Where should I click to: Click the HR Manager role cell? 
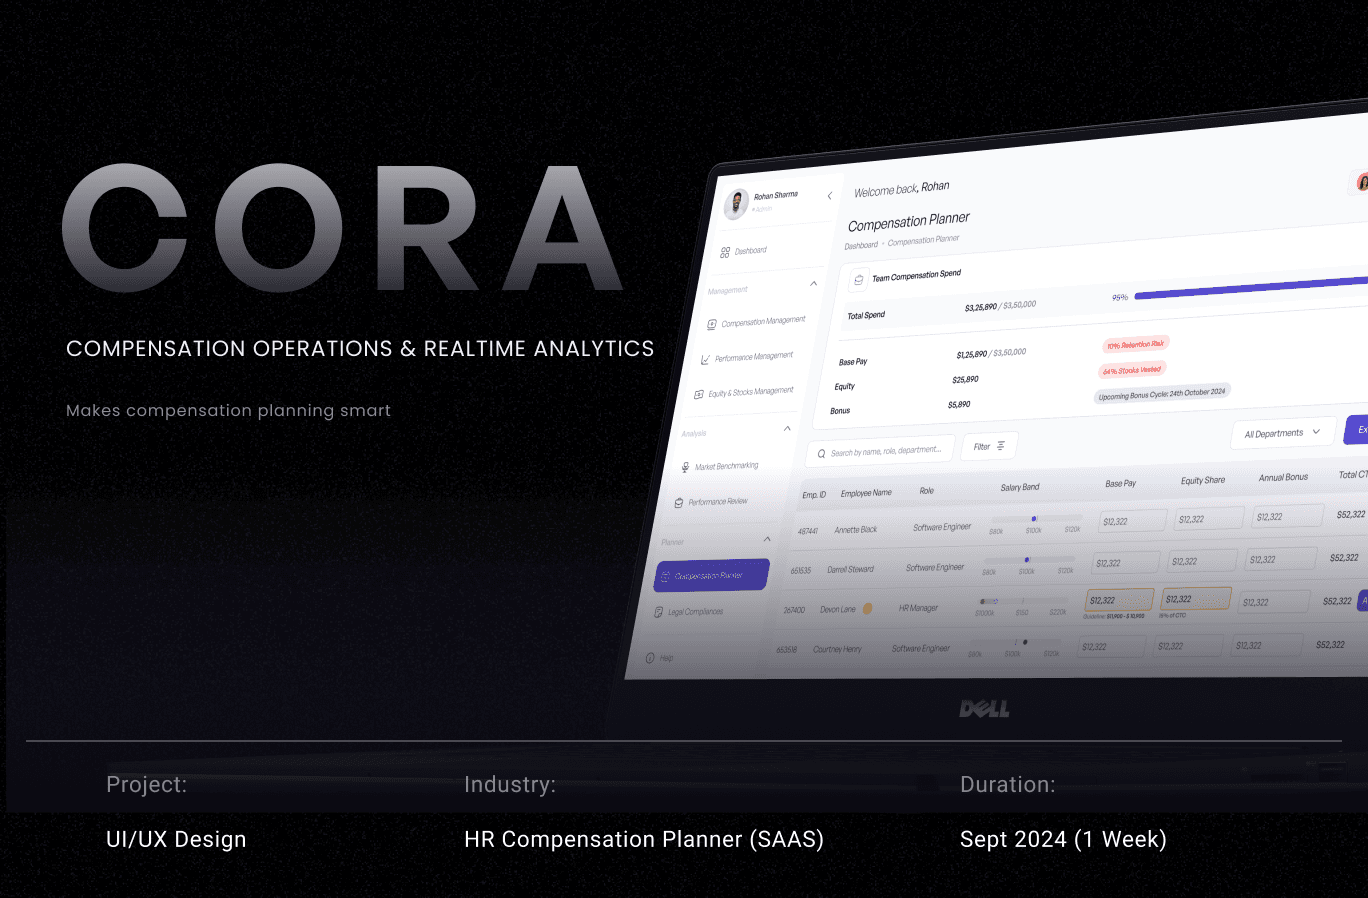918,608
